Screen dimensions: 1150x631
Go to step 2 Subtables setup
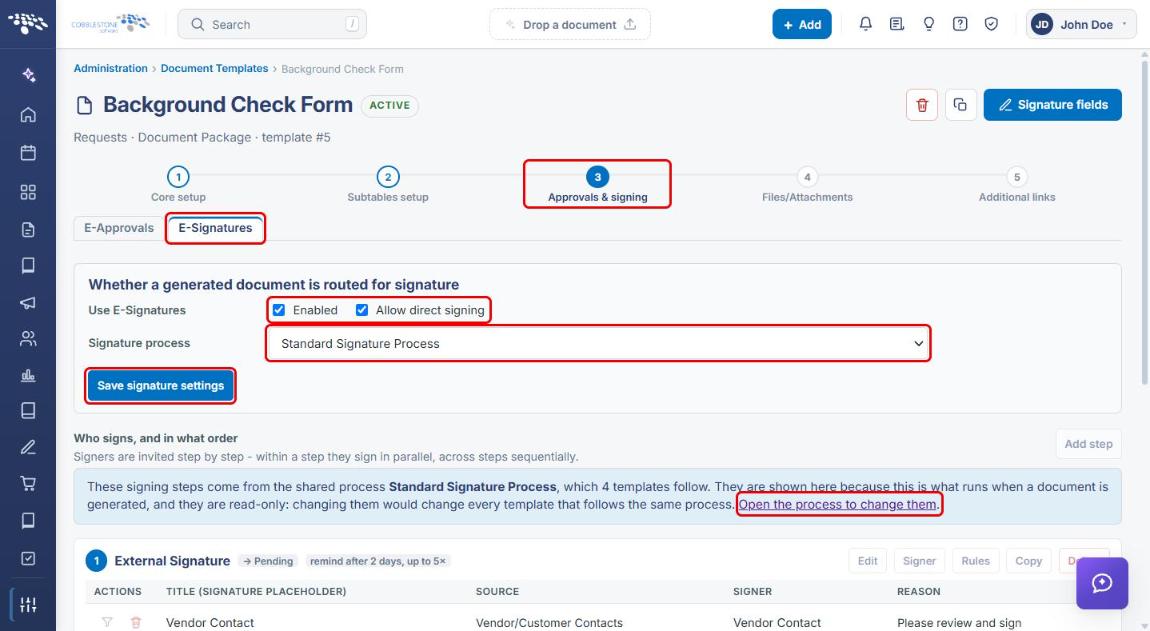point(388,184)
